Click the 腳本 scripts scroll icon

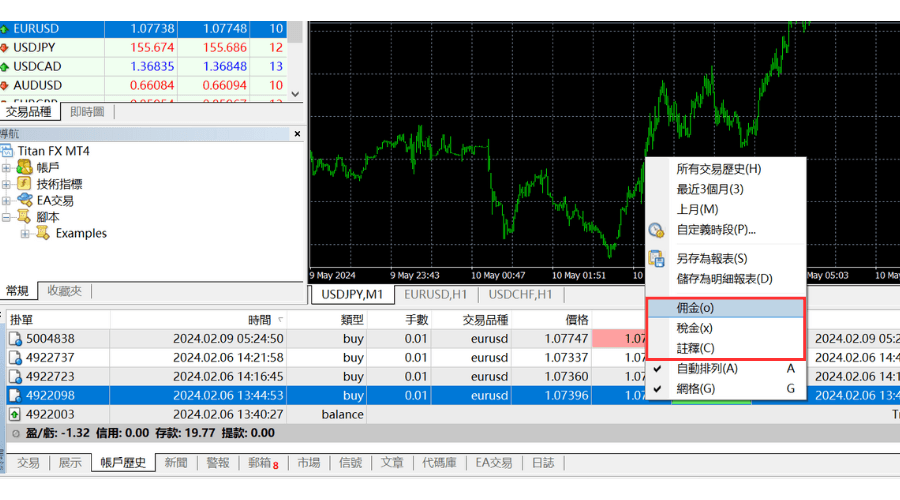point(24,217)
